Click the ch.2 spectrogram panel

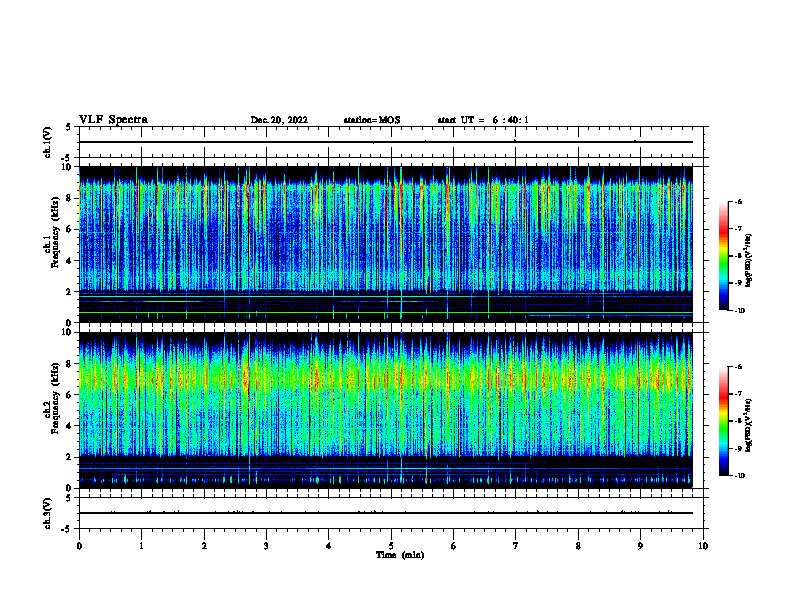386,410
